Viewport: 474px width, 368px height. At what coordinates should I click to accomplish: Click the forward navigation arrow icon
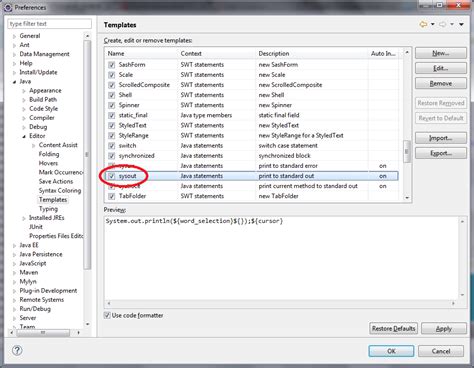pyautogui.click(x=443, y=24)
